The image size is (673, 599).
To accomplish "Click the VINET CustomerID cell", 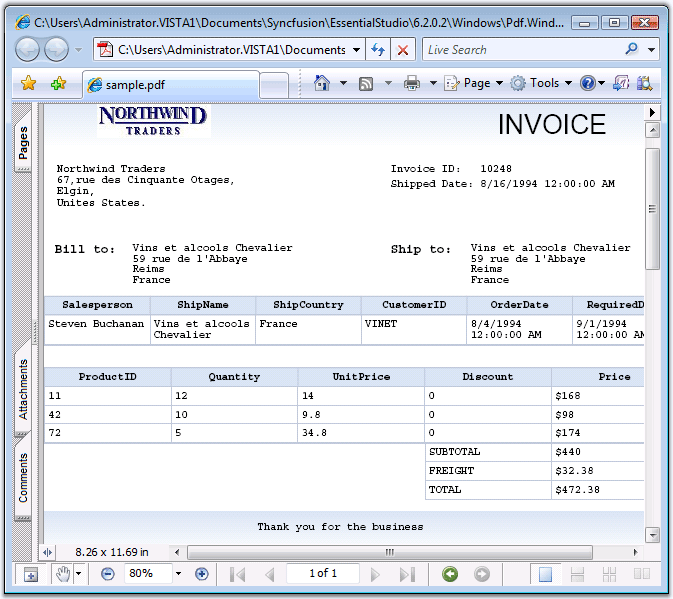I will point(414,330).
